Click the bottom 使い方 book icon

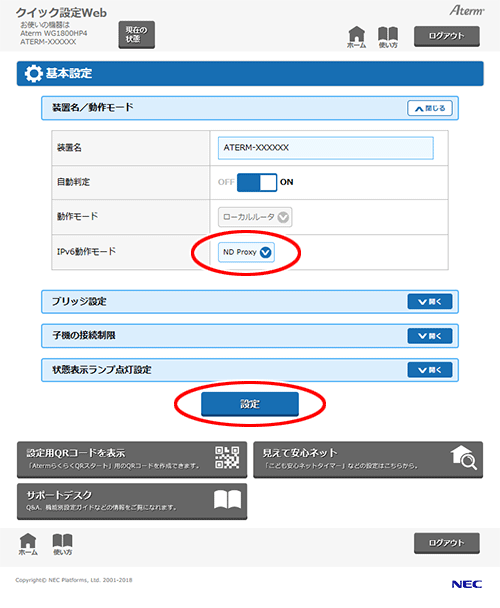tap(62, 544)
